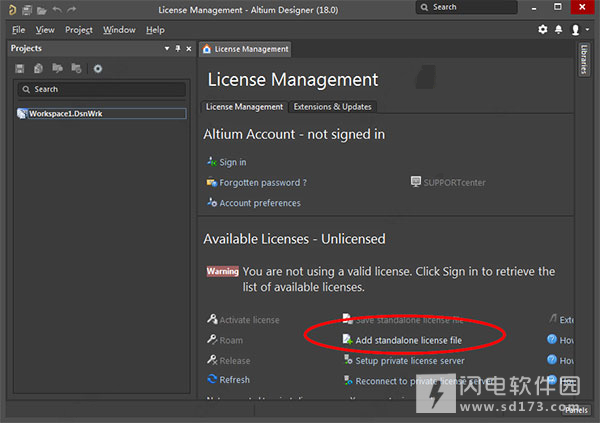600x423 pixels.
Task: Open Projects panel settings gear
Action: point(98,69)
